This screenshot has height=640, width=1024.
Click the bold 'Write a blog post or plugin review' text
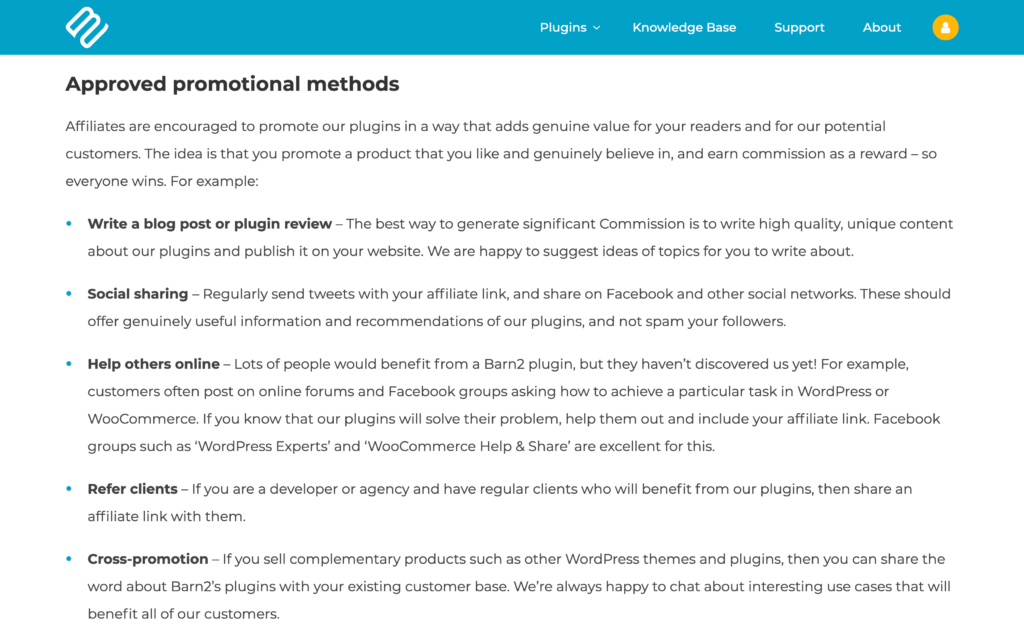210,224
